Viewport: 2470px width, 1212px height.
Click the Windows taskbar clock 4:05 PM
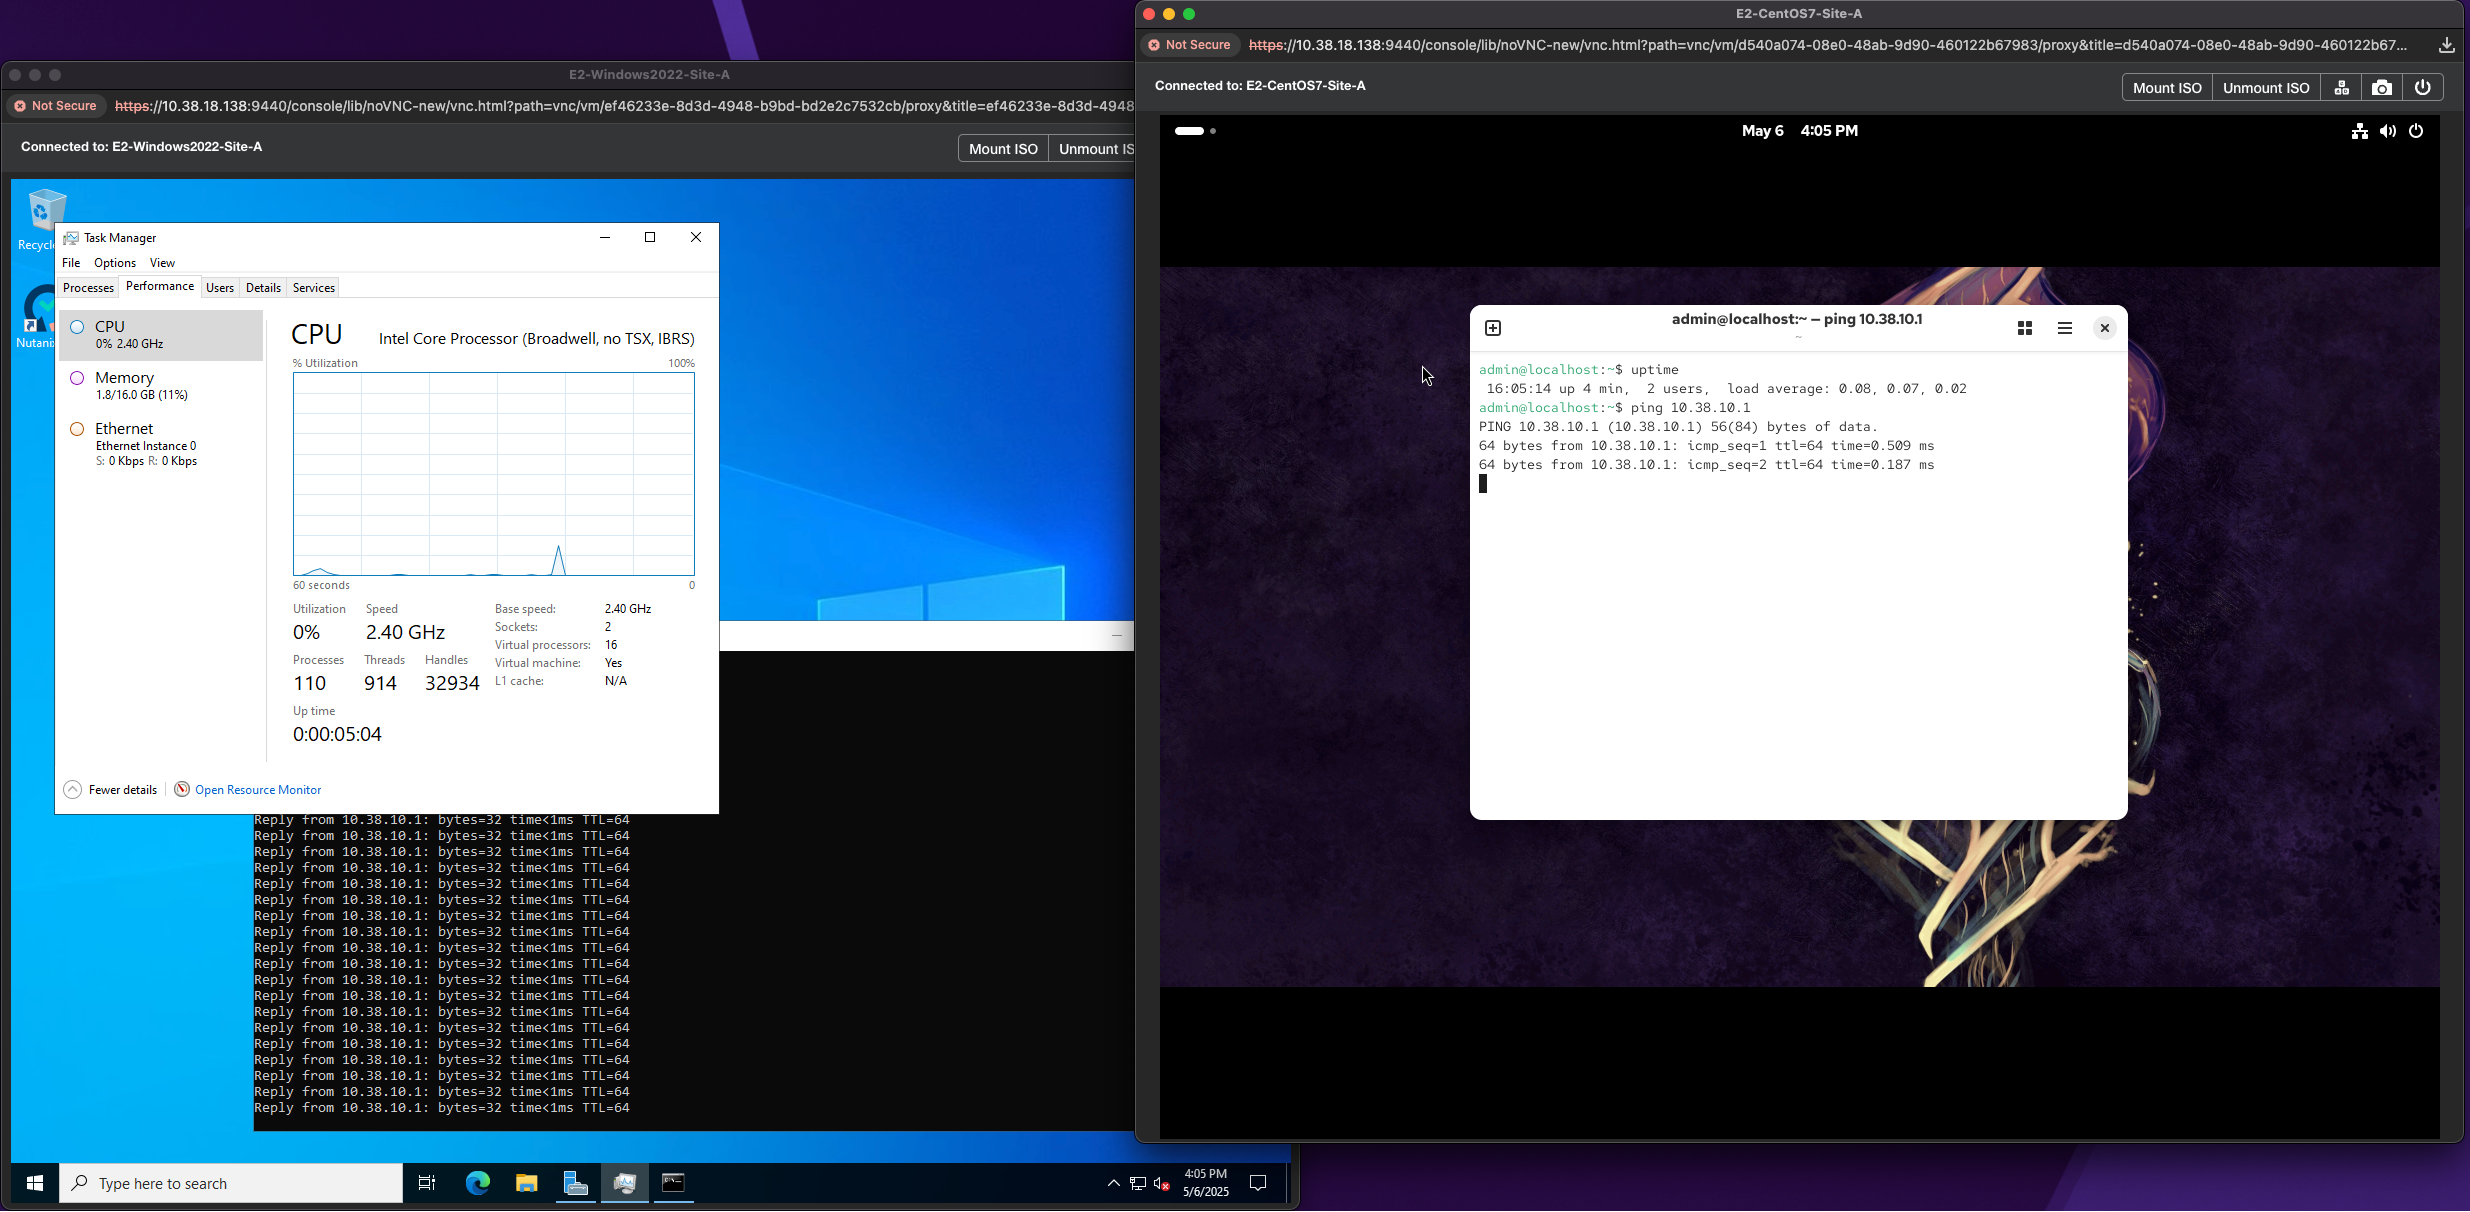[x=1205, y=1183]
